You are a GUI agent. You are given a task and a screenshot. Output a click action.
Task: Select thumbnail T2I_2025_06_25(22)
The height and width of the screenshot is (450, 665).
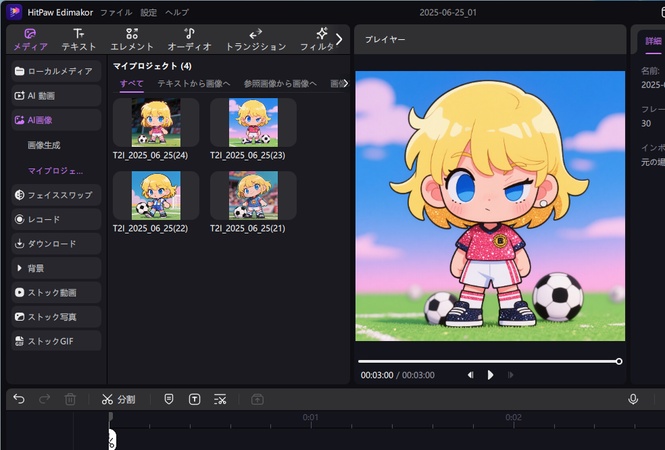tap(156, 195)
